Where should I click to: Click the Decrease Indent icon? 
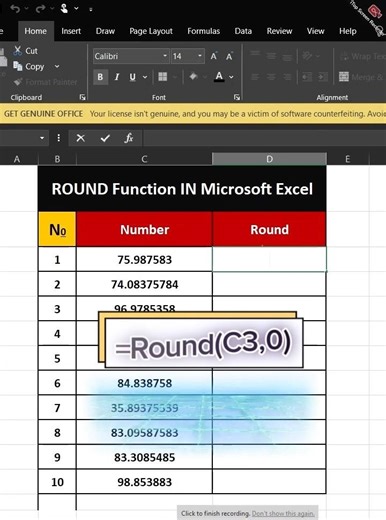point(306,77)
